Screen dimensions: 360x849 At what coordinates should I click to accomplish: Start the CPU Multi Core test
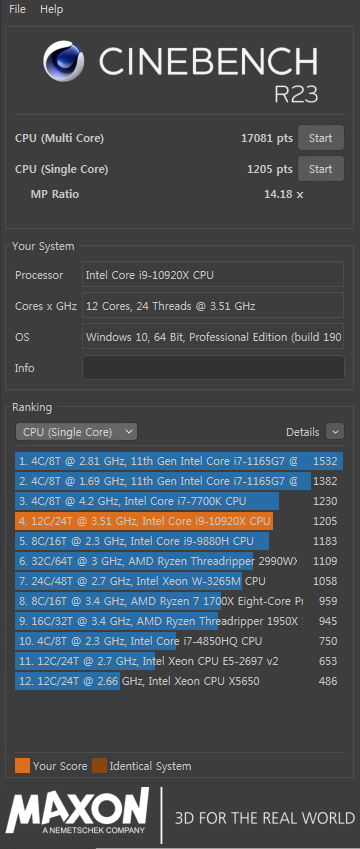(320, 138)
